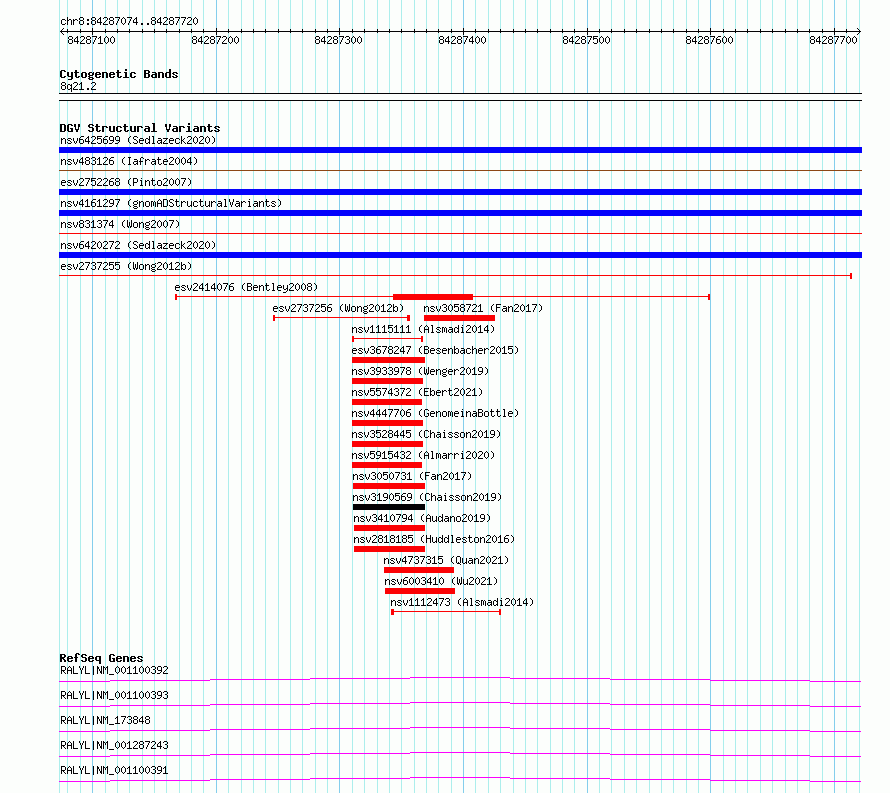Click the red bar of nsv6003410
This screenshot has width=890, height=793.
420,591
